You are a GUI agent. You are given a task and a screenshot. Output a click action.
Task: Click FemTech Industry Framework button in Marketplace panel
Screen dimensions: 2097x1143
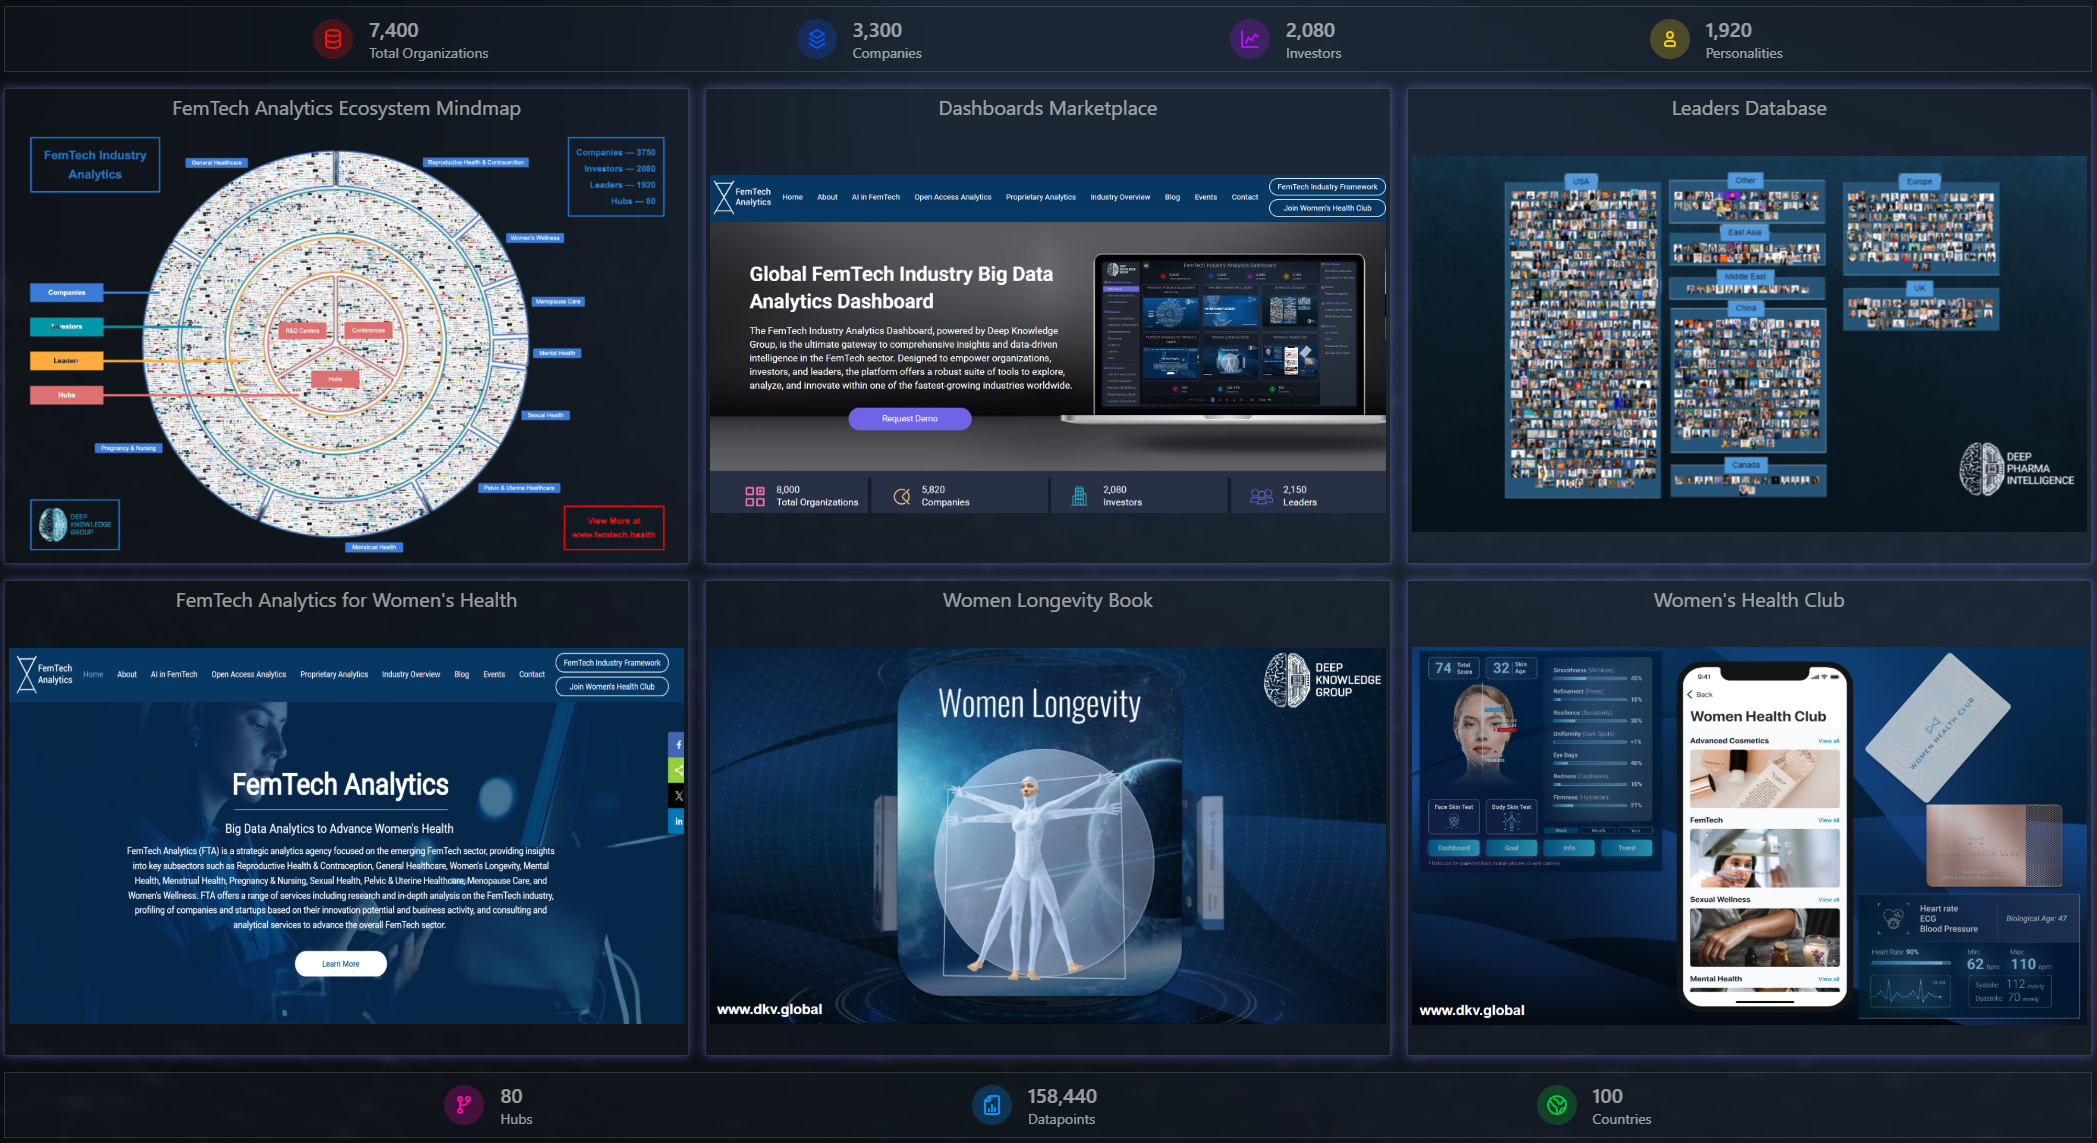click(x=1326, y=187)
